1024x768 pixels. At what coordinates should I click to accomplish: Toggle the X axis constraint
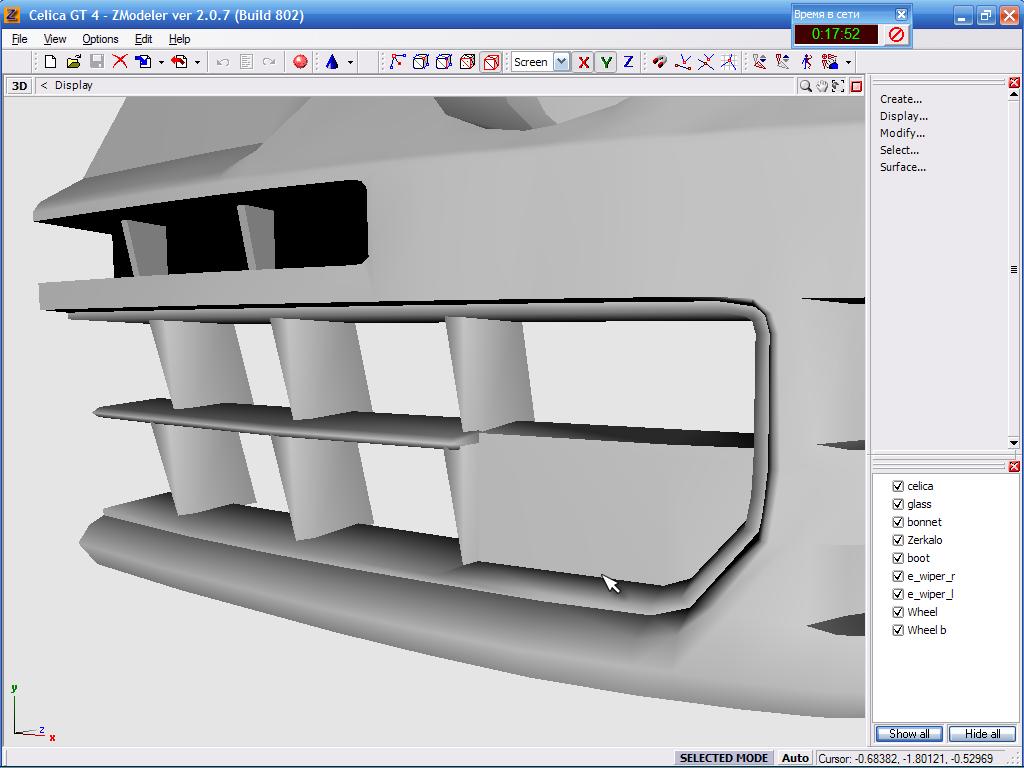pyautogui.click(x=584, y=62)
